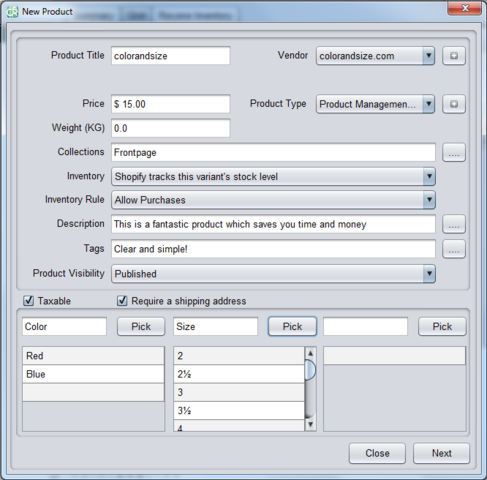Toggle Require a shipping address checkbox

click(122, 301)
